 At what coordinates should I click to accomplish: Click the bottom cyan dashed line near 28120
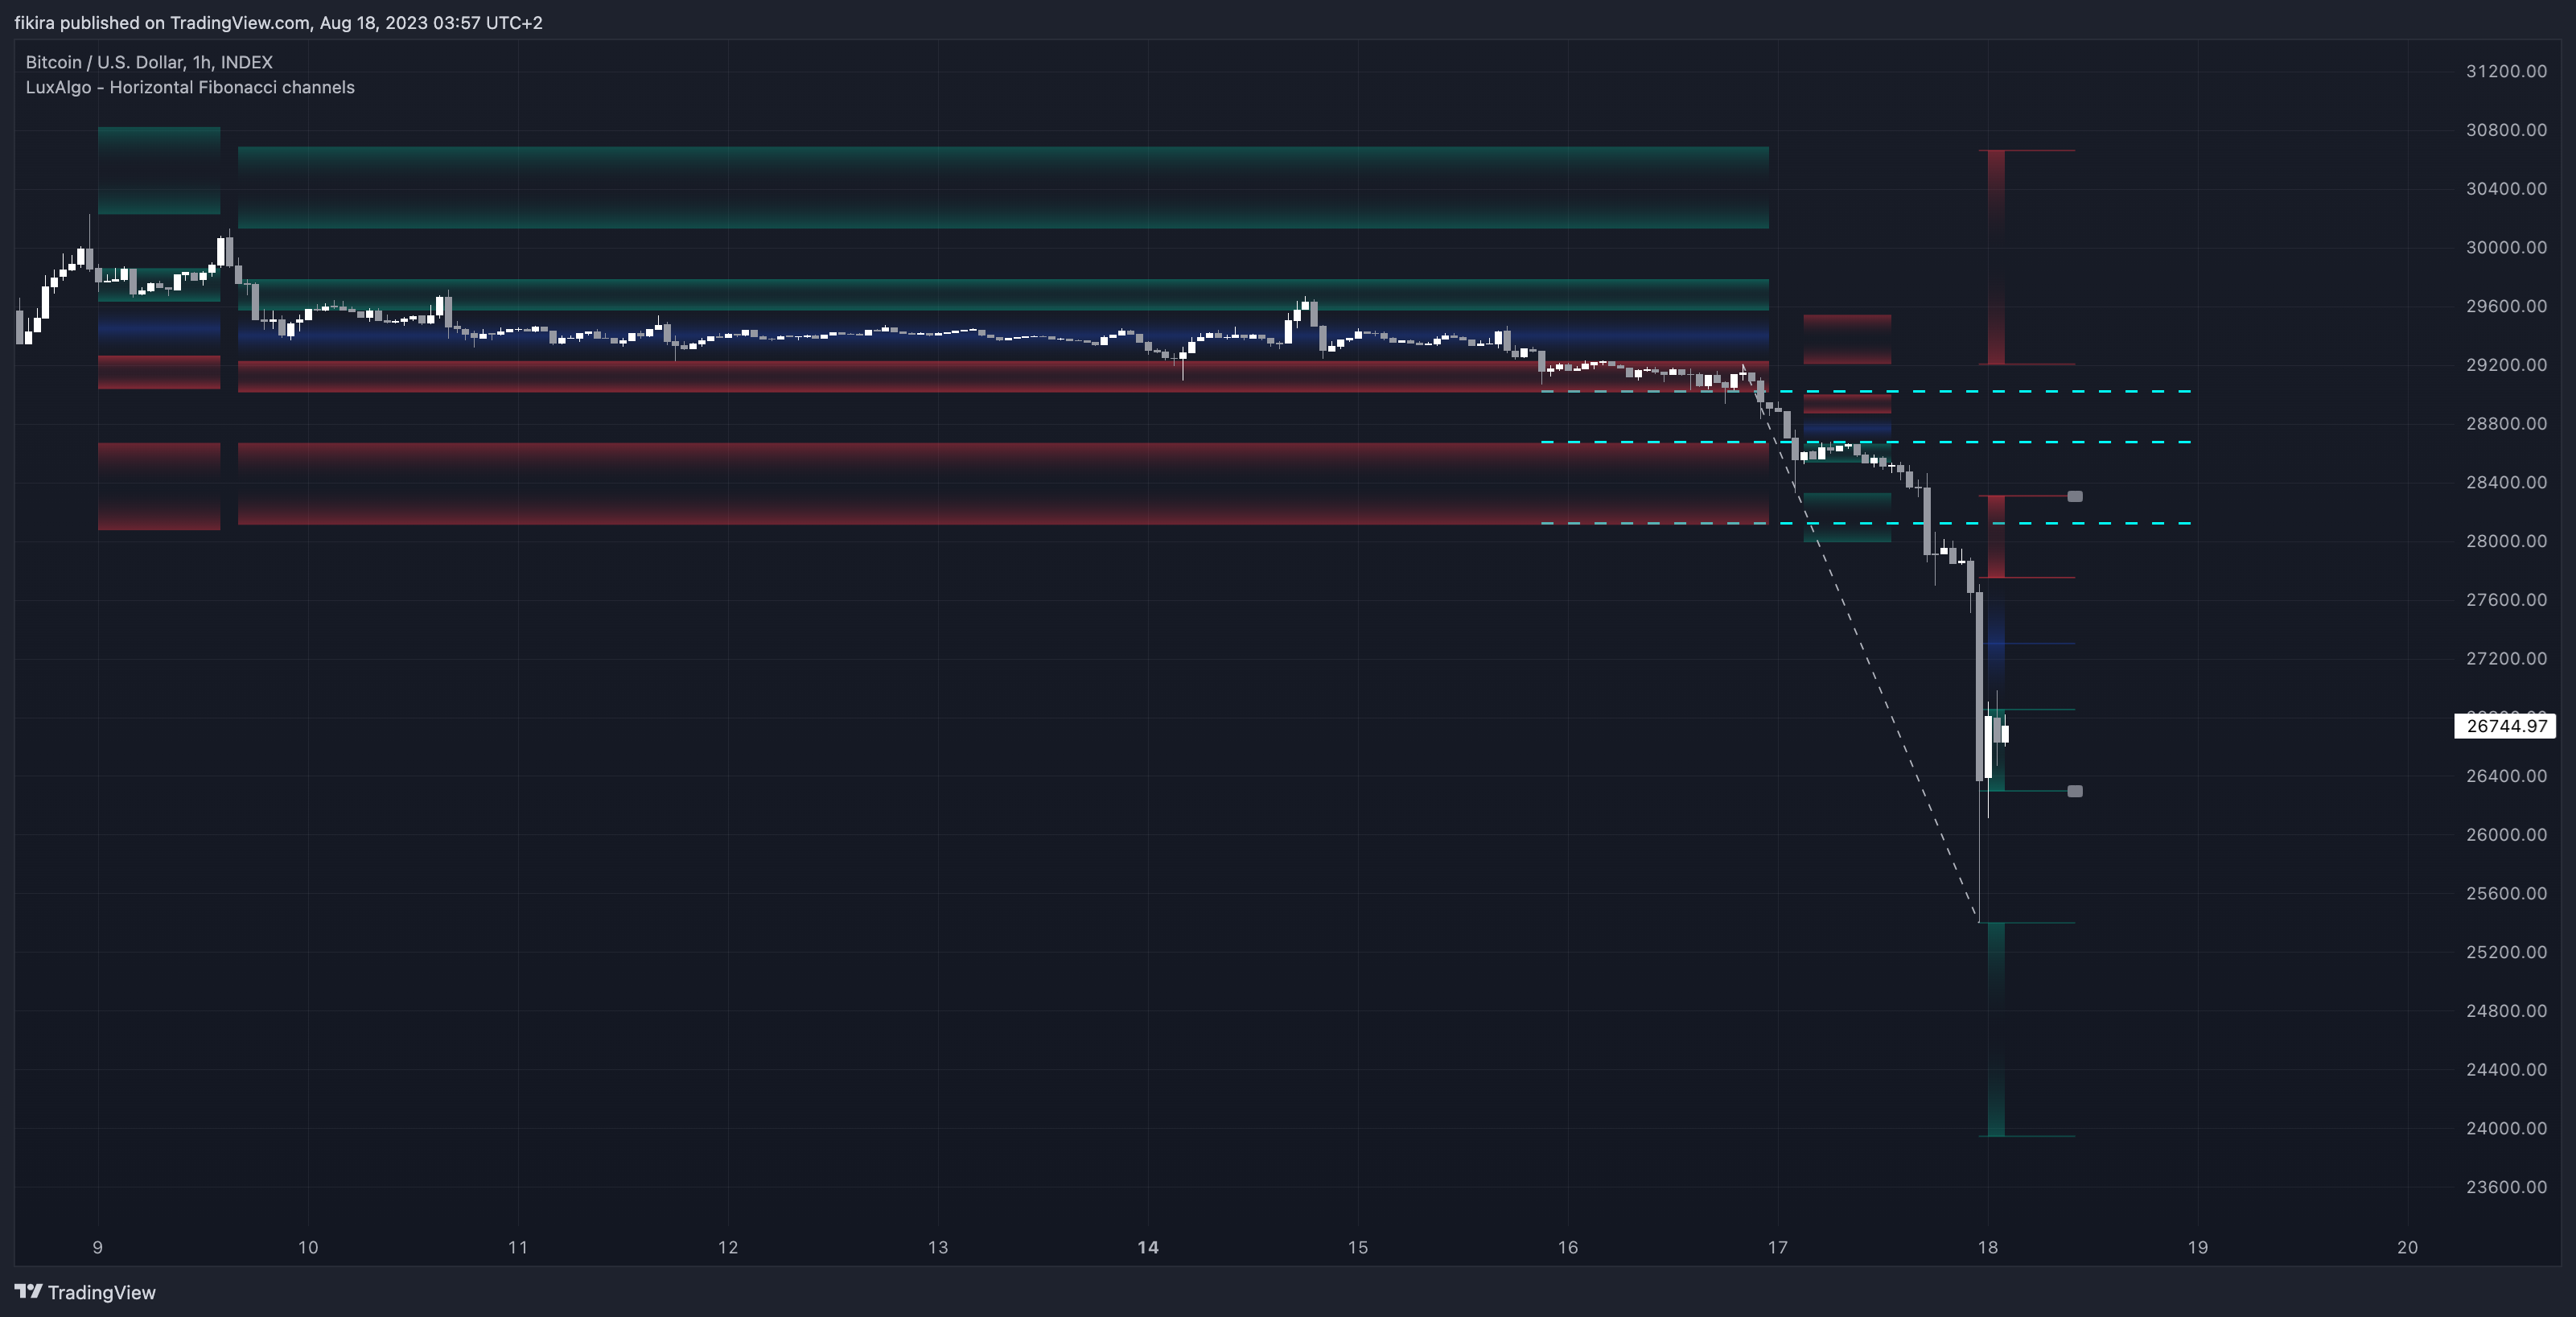pyautogui.click(x=1867, y=522)
